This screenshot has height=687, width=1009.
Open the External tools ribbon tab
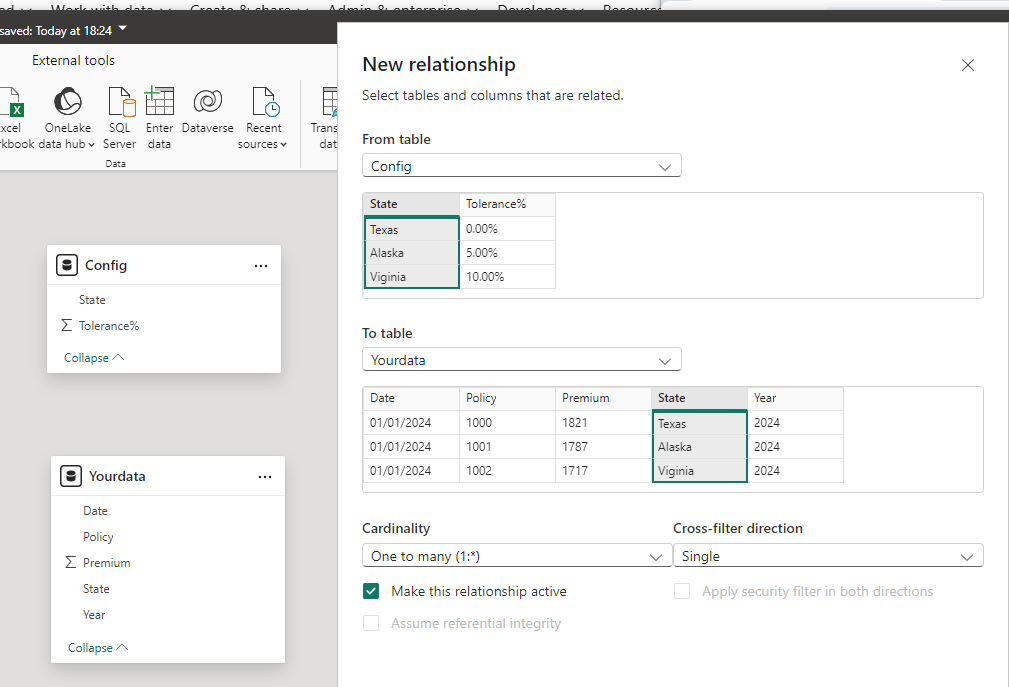click(x=73, y=60)
